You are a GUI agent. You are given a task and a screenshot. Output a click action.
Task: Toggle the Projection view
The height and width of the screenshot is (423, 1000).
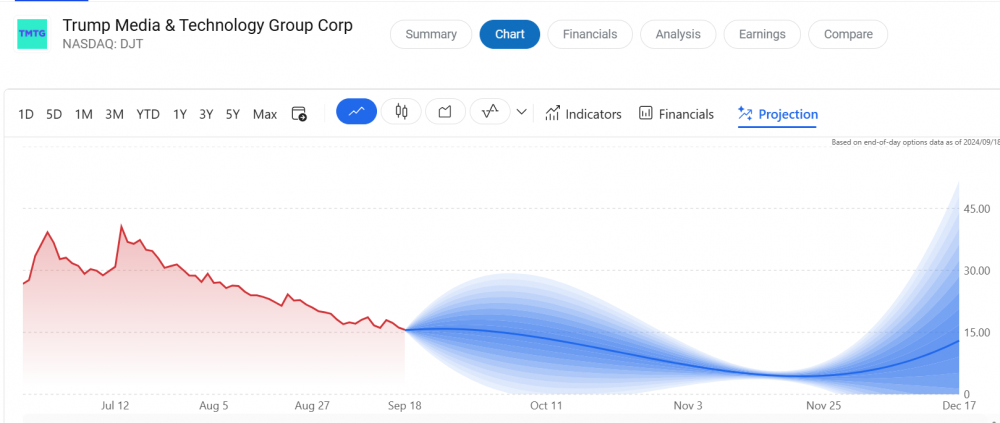click(x=777, y=114)
